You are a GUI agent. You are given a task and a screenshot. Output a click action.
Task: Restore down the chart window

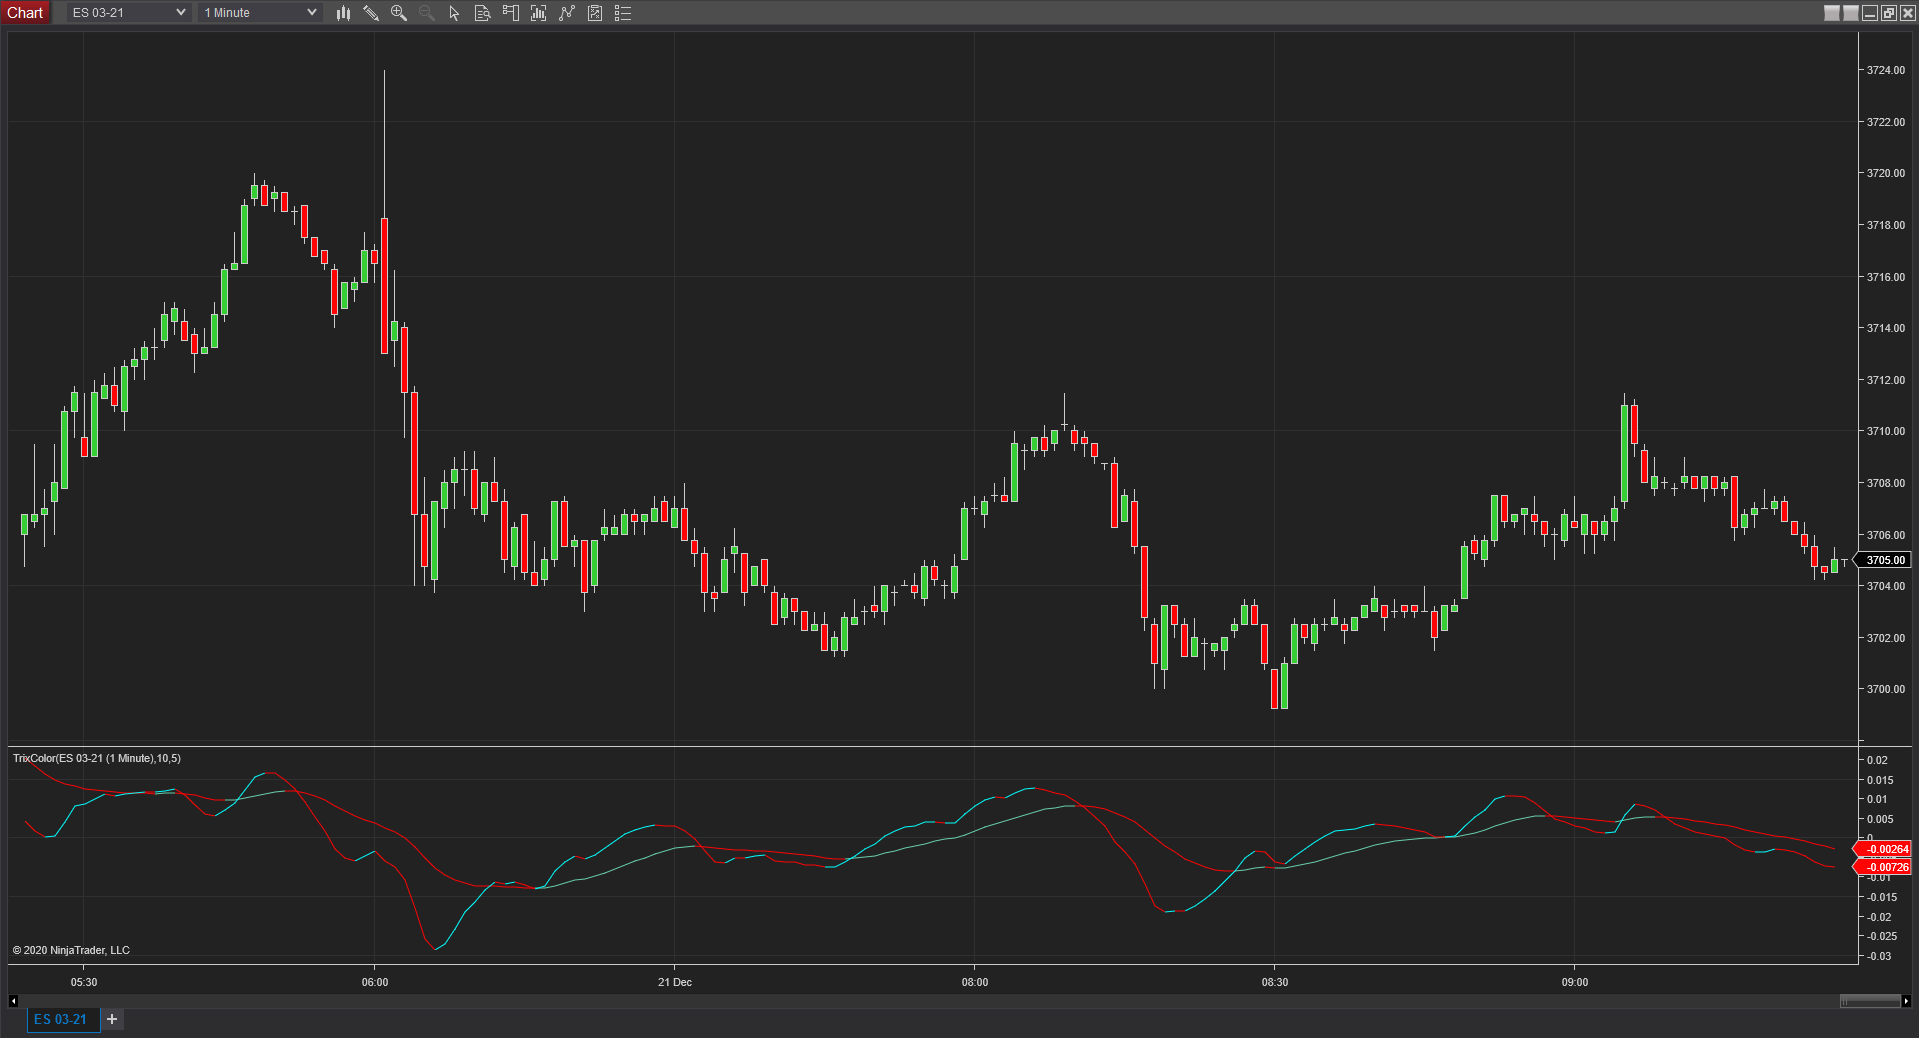(x=1889, y=13)
